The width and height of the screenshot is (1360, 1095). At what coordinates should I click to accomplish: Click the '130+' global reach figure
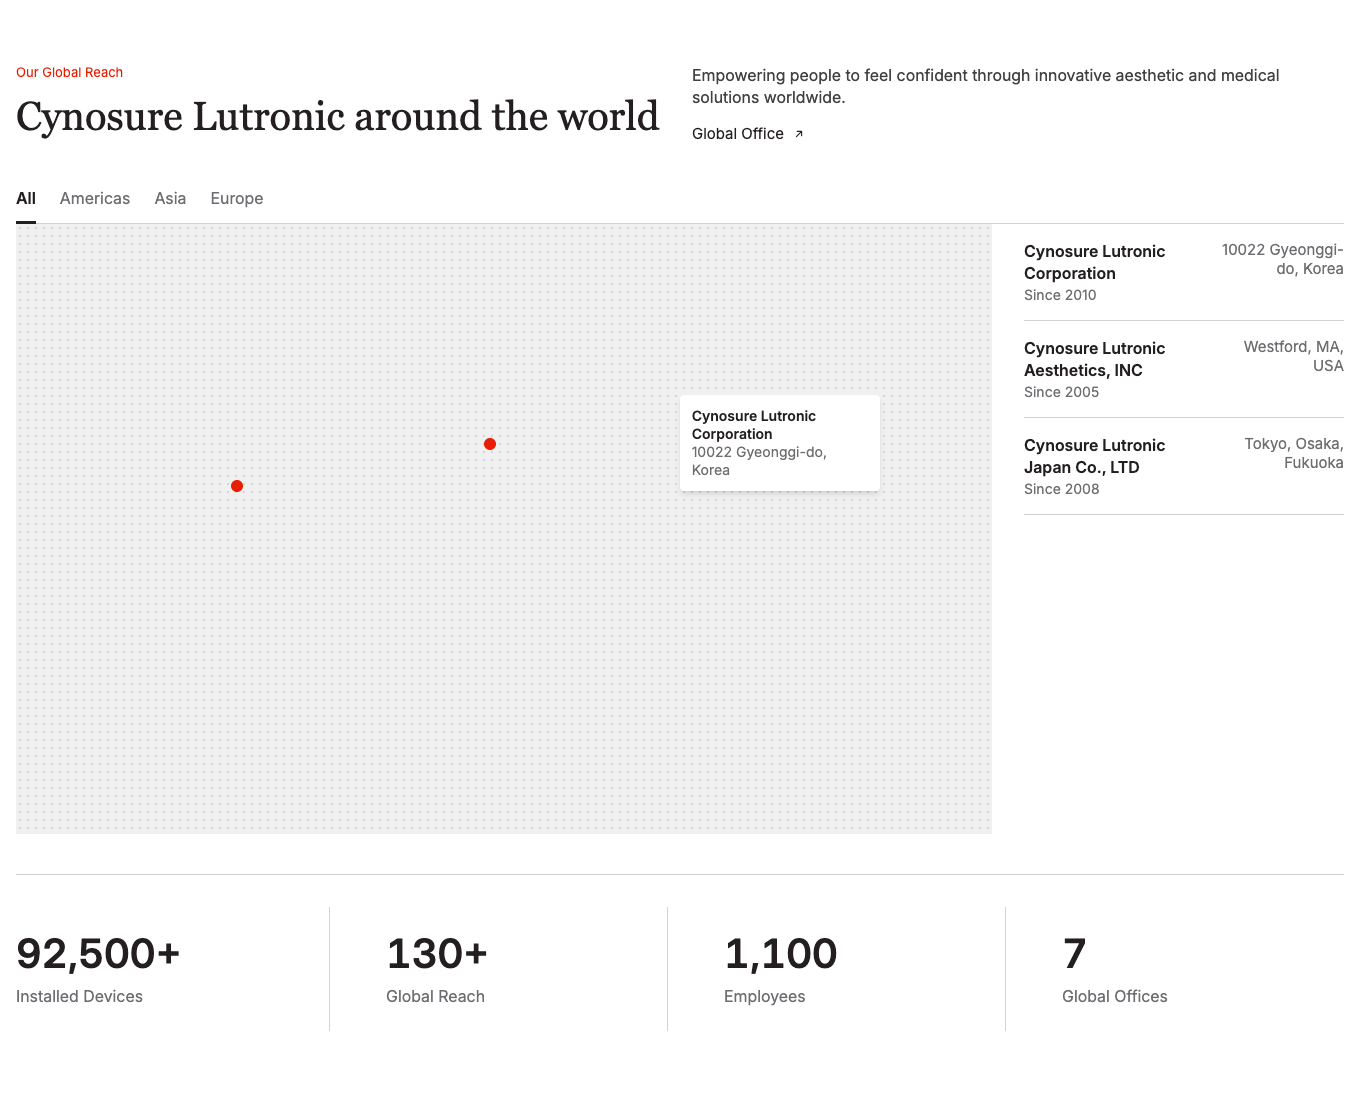437,954
